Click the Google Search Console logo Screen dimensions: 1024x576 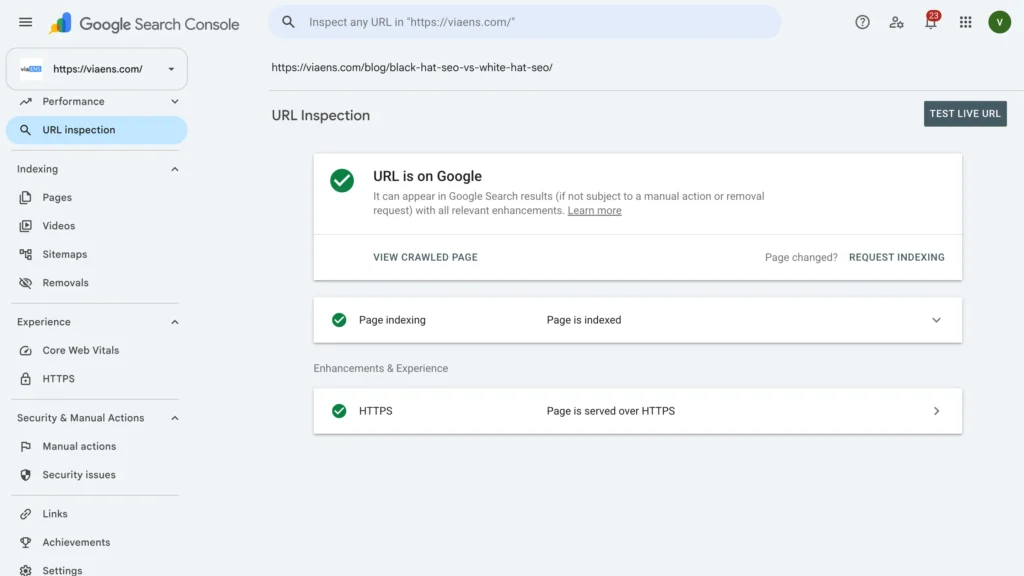click(x=144, y=24)
